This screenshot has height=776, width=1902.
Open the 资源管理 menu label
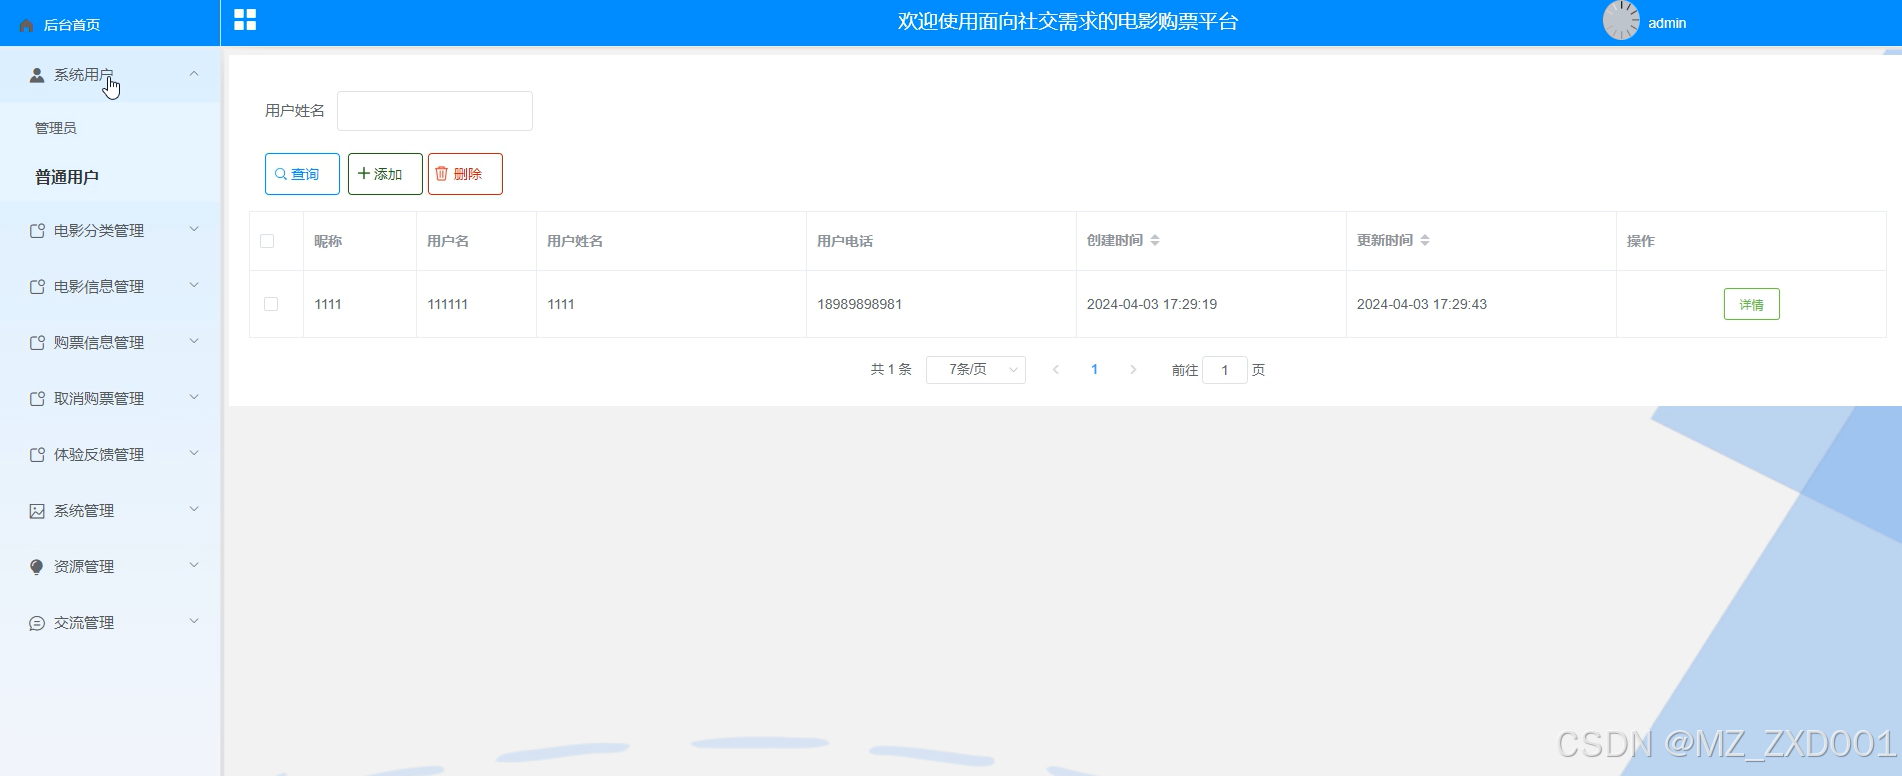(84, 567)
